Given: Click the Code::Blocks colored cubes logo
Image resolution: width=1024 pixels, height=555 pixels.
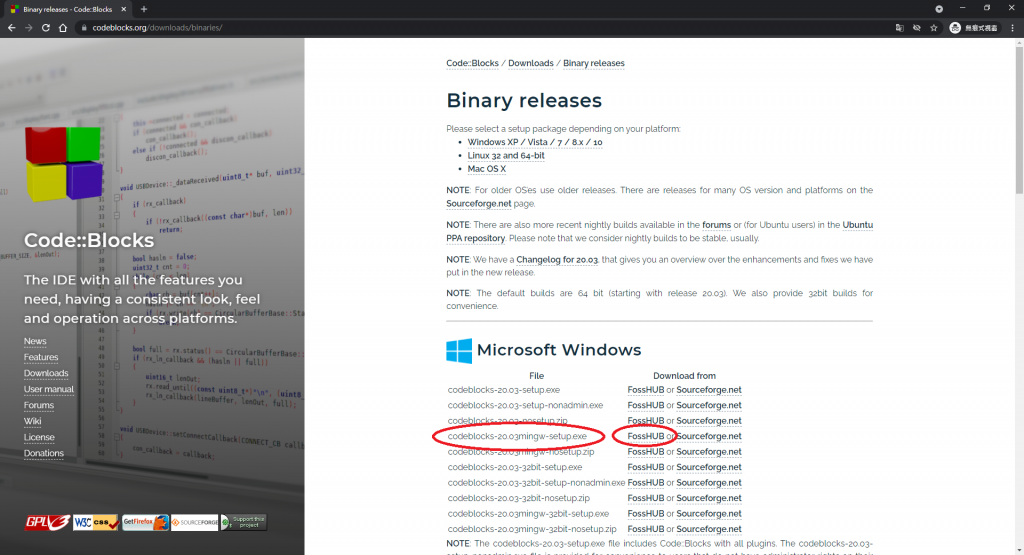Looking at the screenshot, I should pos(63,163).
